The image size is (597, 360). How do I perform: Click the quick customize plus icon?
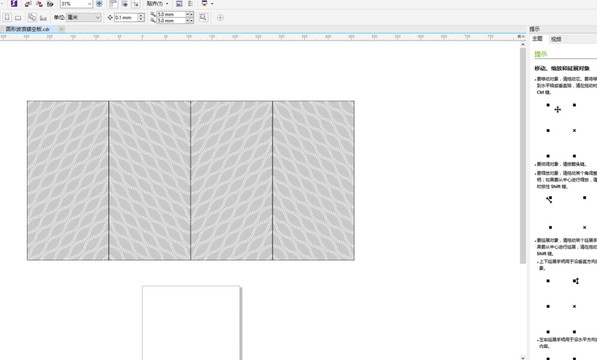coord(220,18)
